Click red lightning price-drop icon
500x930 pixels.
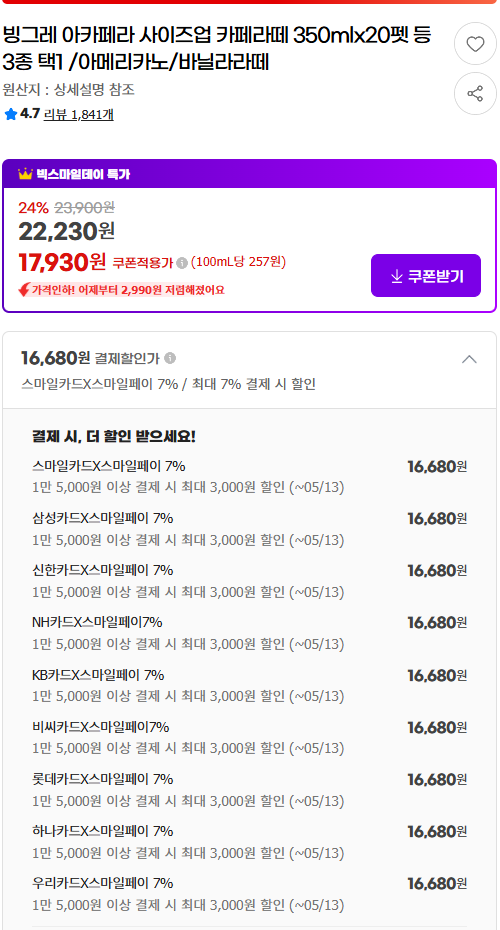coord(24,290)
